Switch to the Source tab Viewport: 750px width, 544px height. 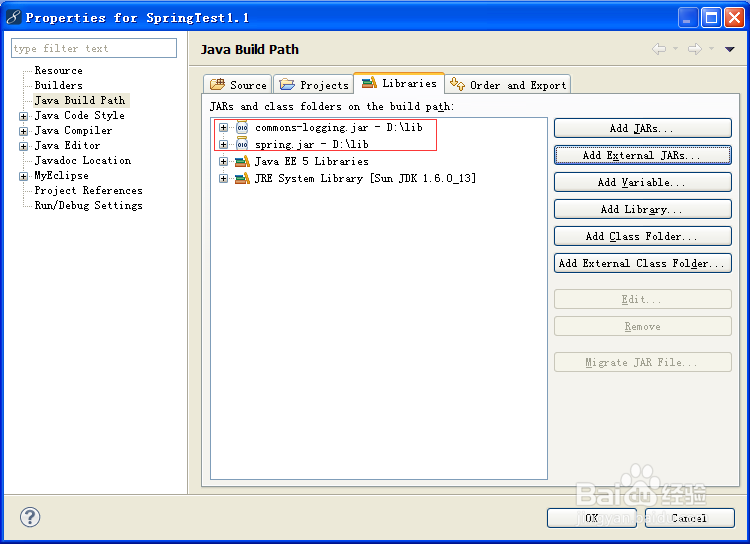tap(238, 85)
